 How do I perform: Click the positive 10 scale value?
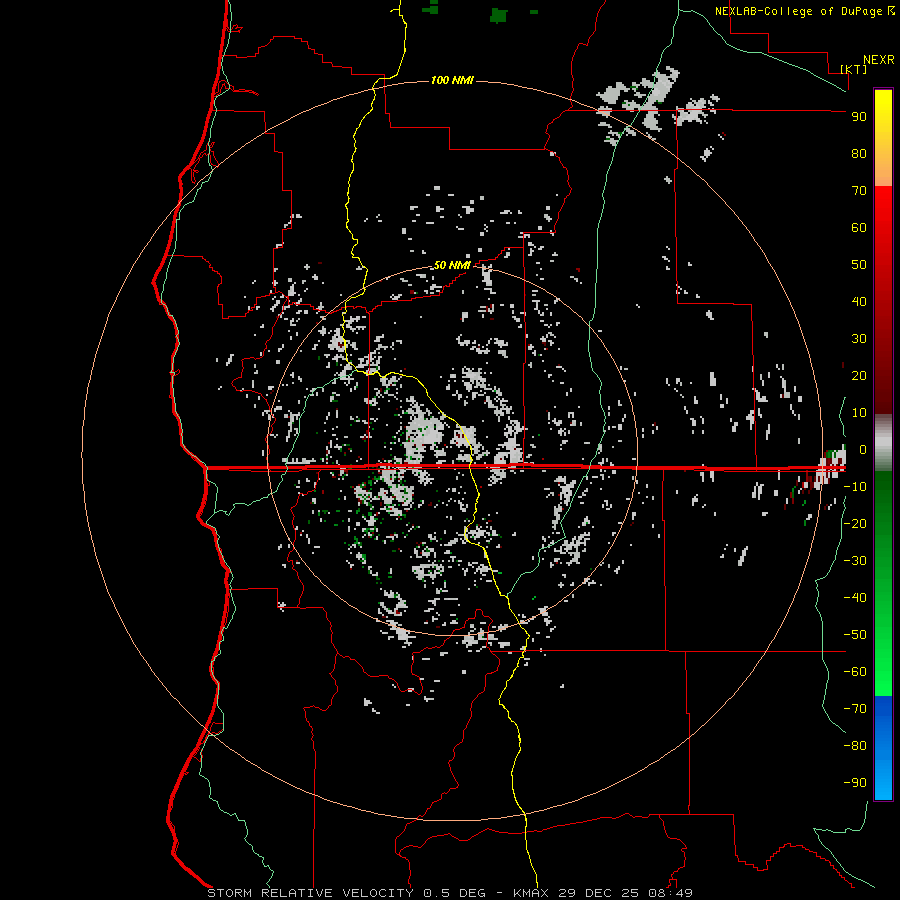859,413
